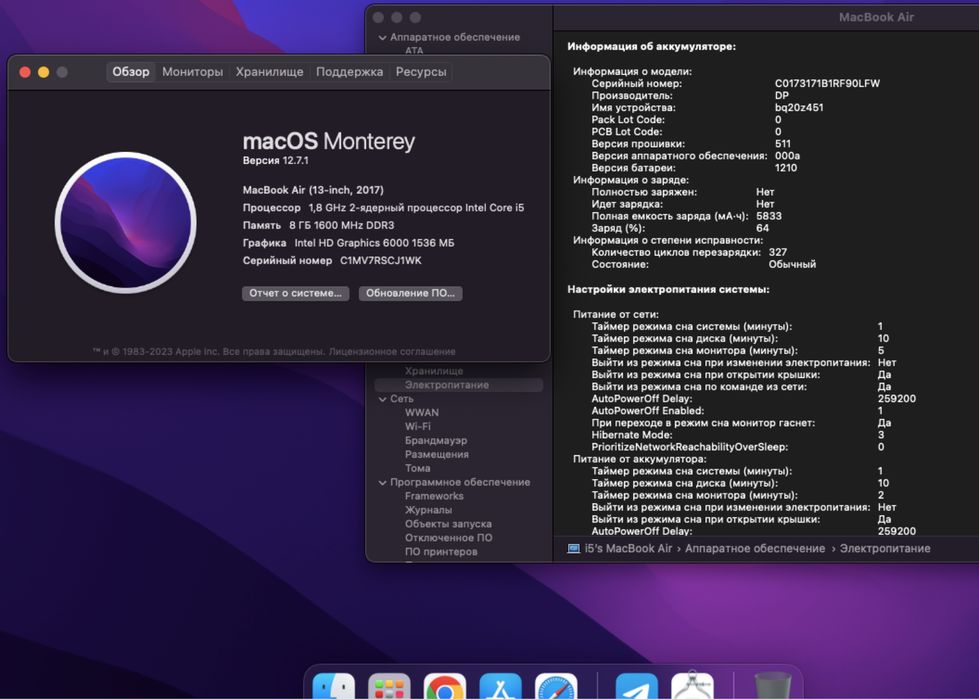The image size is (979, 699).
Task: Click the MacBook Air window title
Action: point(876,17)
